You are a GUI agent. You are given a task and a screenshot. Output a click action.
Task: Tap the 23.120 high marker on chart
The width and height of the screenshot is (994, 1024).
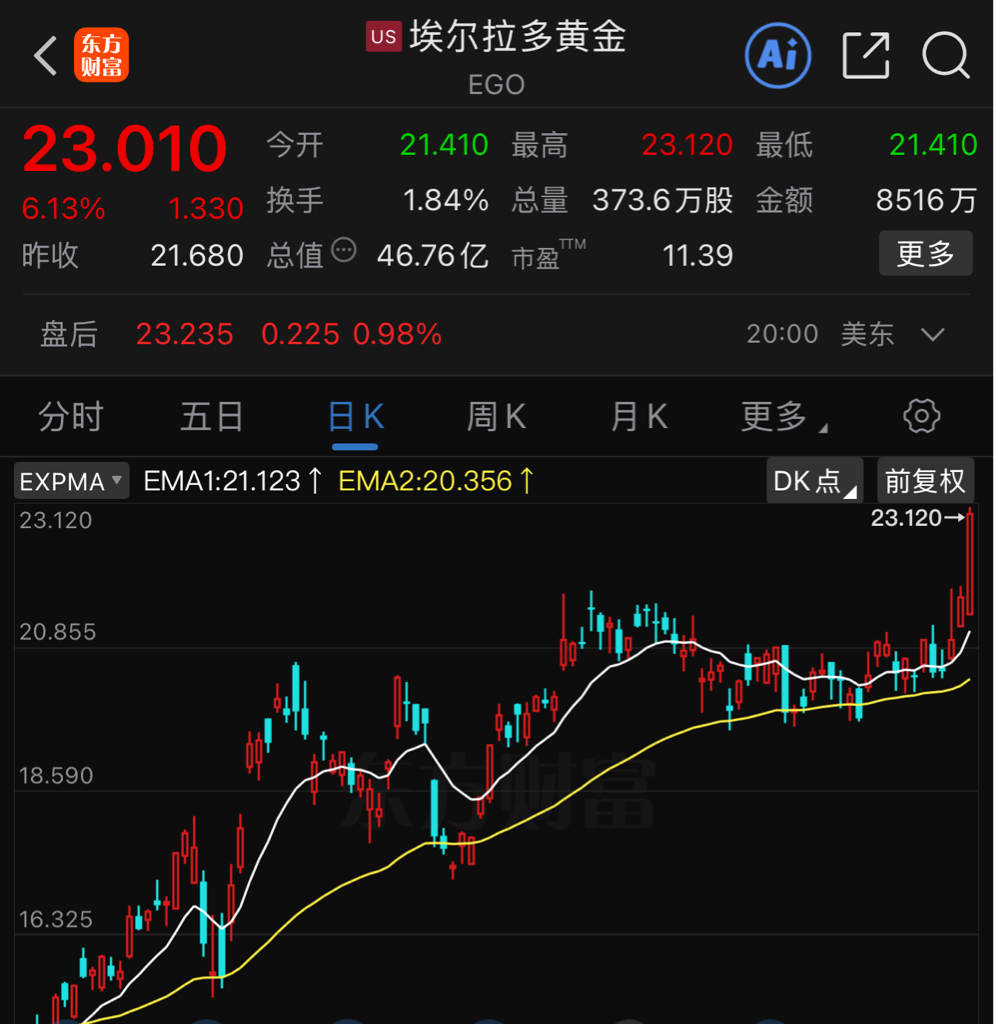click(917, 519)
